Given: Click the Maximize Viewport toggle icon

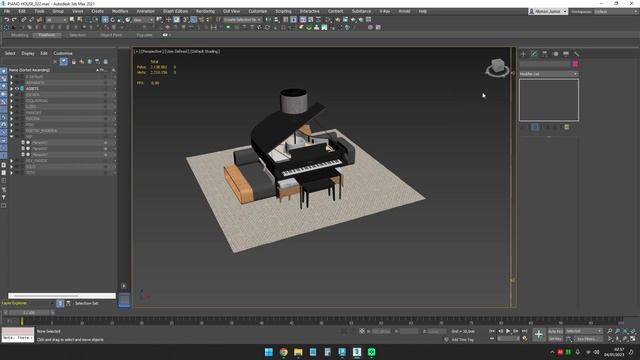Looking at the screenshot, I should [633, 339].
